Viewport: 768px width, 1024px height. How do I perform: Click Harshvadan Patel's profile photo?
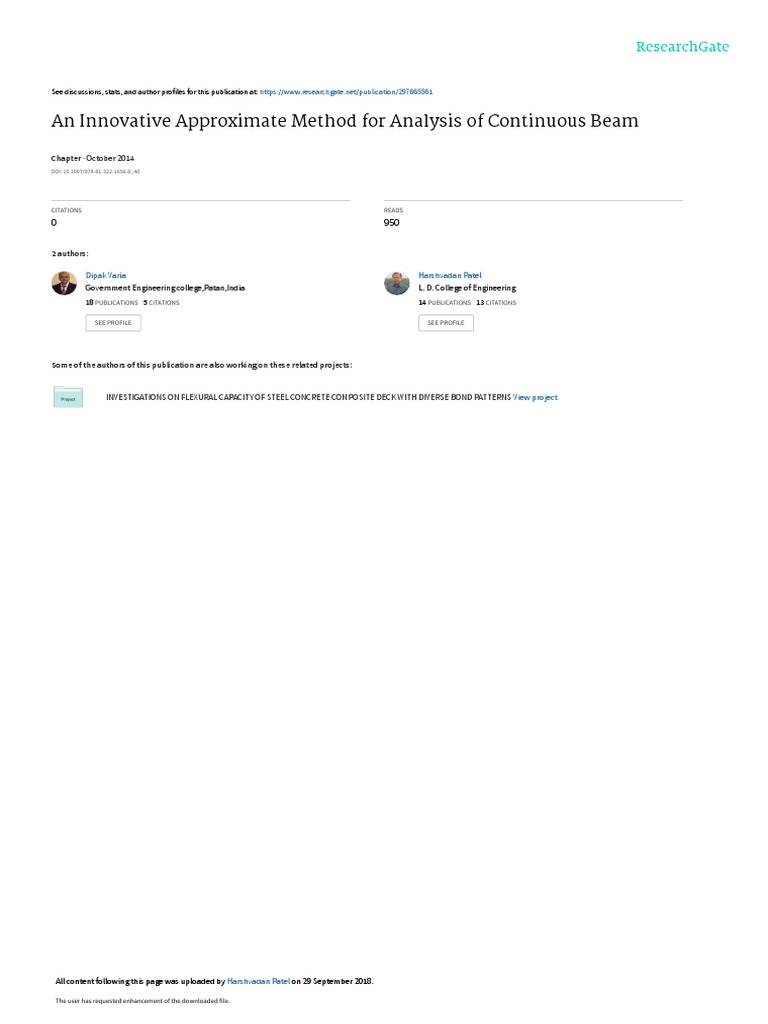[396, 283]
